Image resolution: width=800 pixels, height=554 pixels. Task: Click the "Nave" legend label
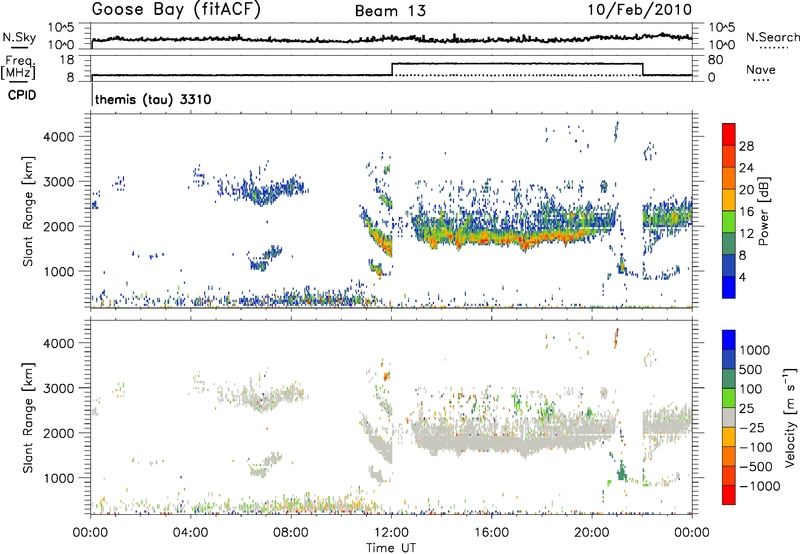(760, 69)
